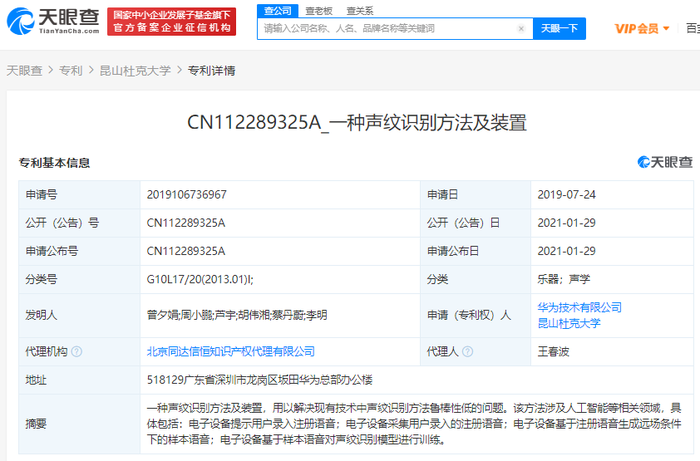Clear the search field with the X icon
700x461 pixels.
521,29
